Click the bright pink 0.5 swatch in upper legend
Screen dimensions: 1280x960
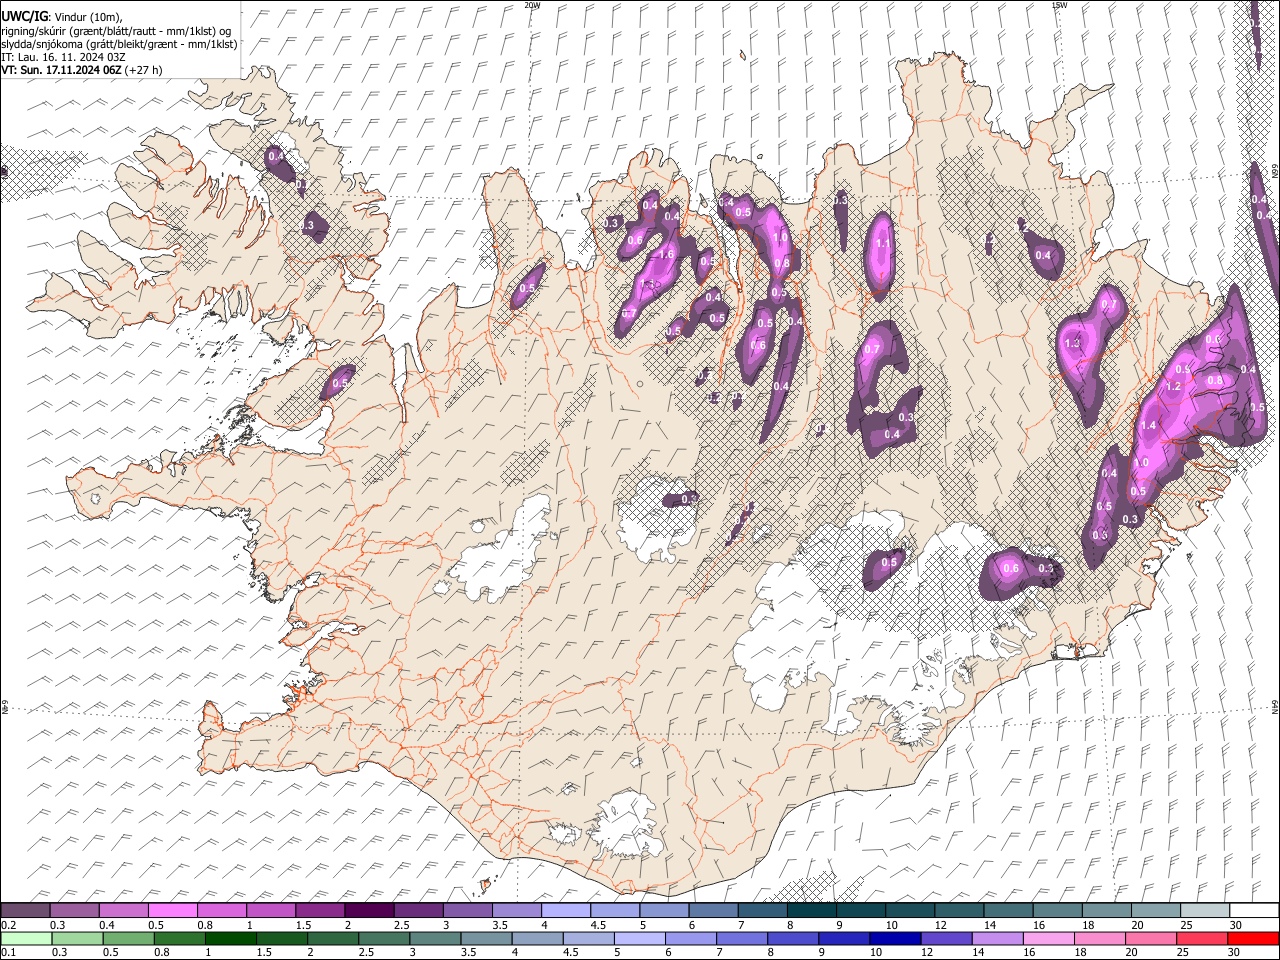tap(173, 911)
